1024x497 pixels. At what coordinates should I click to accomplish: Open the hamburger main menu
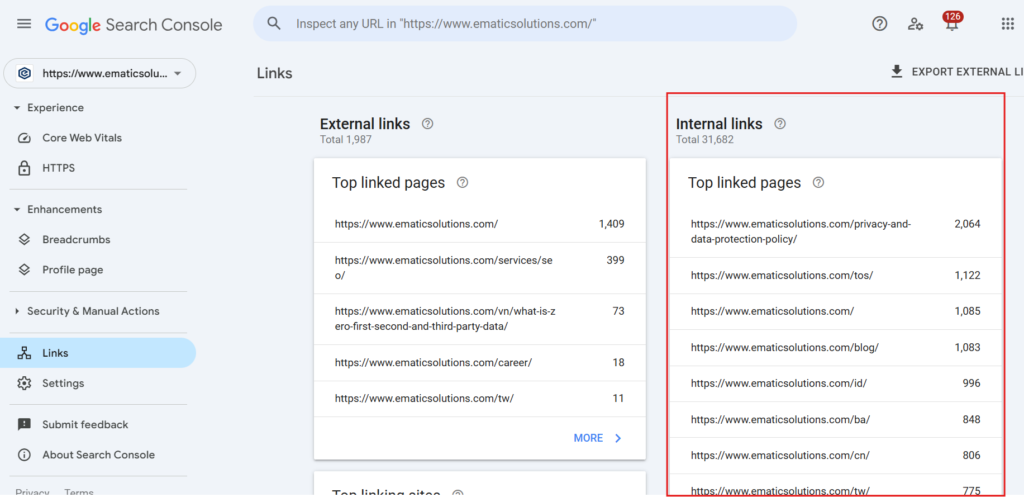pyautogui.click(x=24, y=24)
